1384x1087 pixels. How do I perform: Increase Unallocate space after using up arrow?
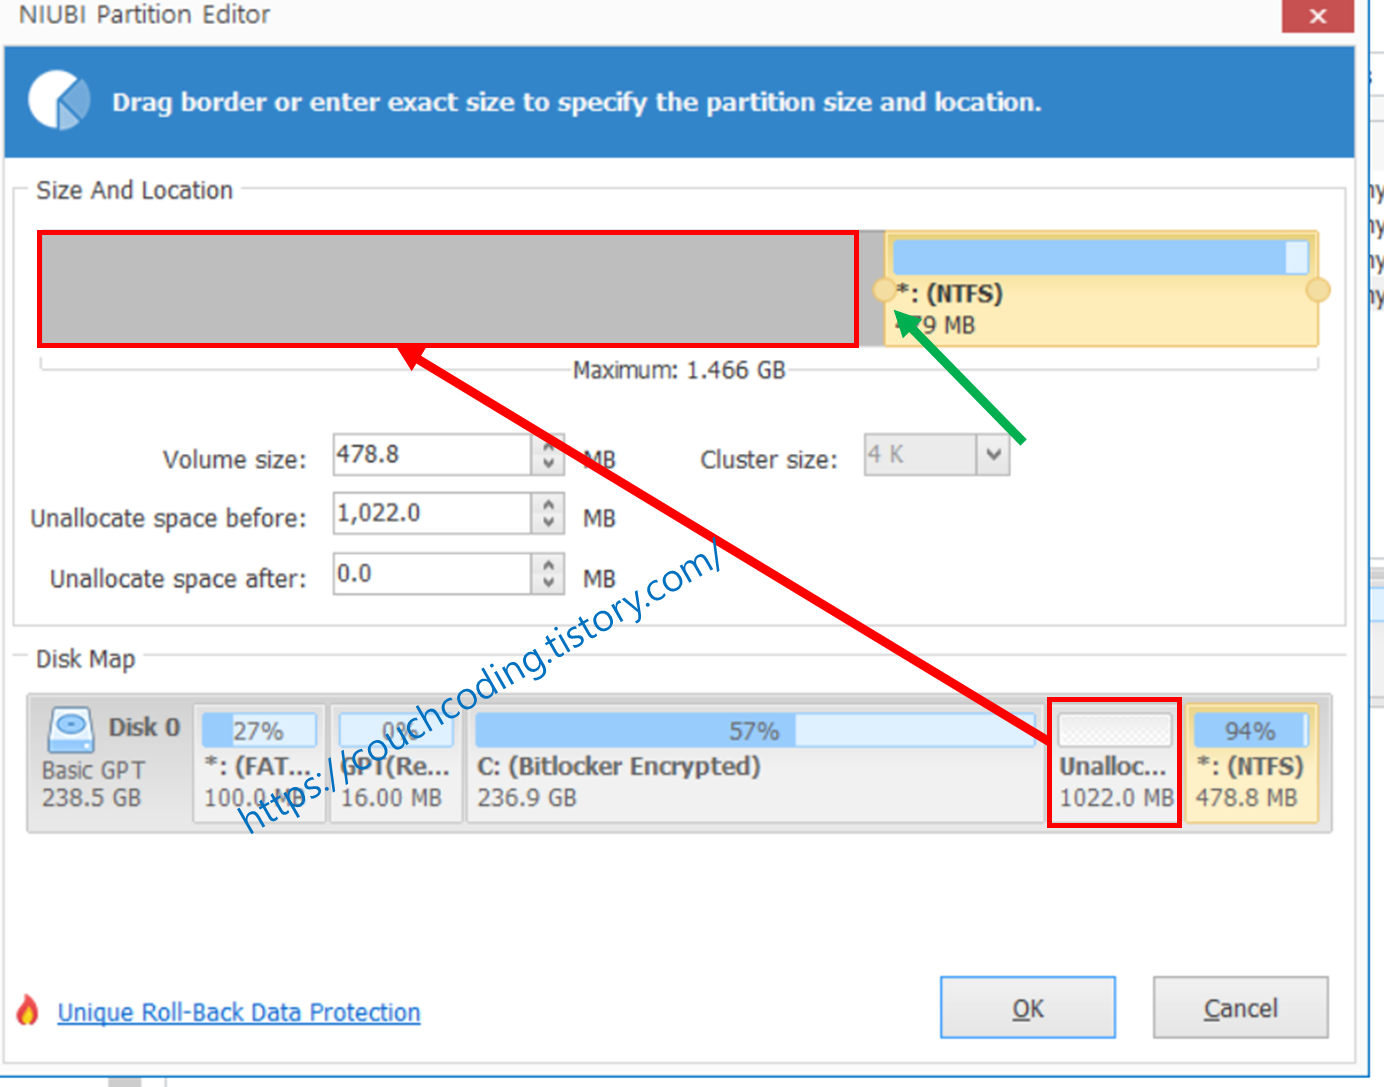point(548,565)
